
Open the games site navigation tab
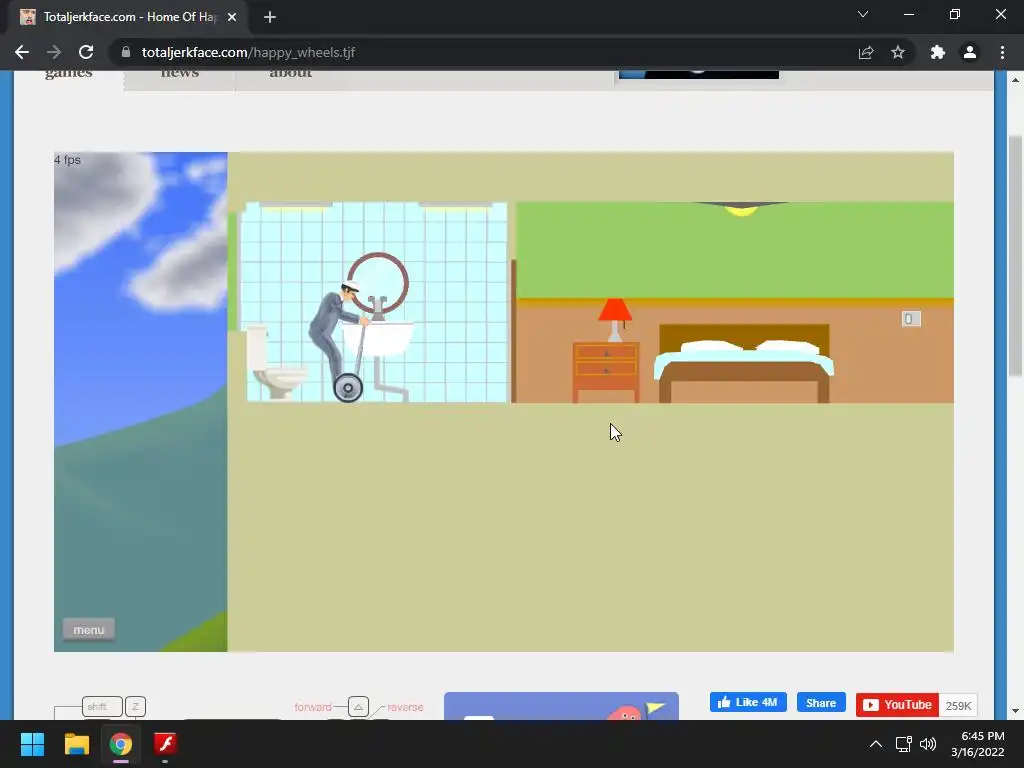[69, 73]
